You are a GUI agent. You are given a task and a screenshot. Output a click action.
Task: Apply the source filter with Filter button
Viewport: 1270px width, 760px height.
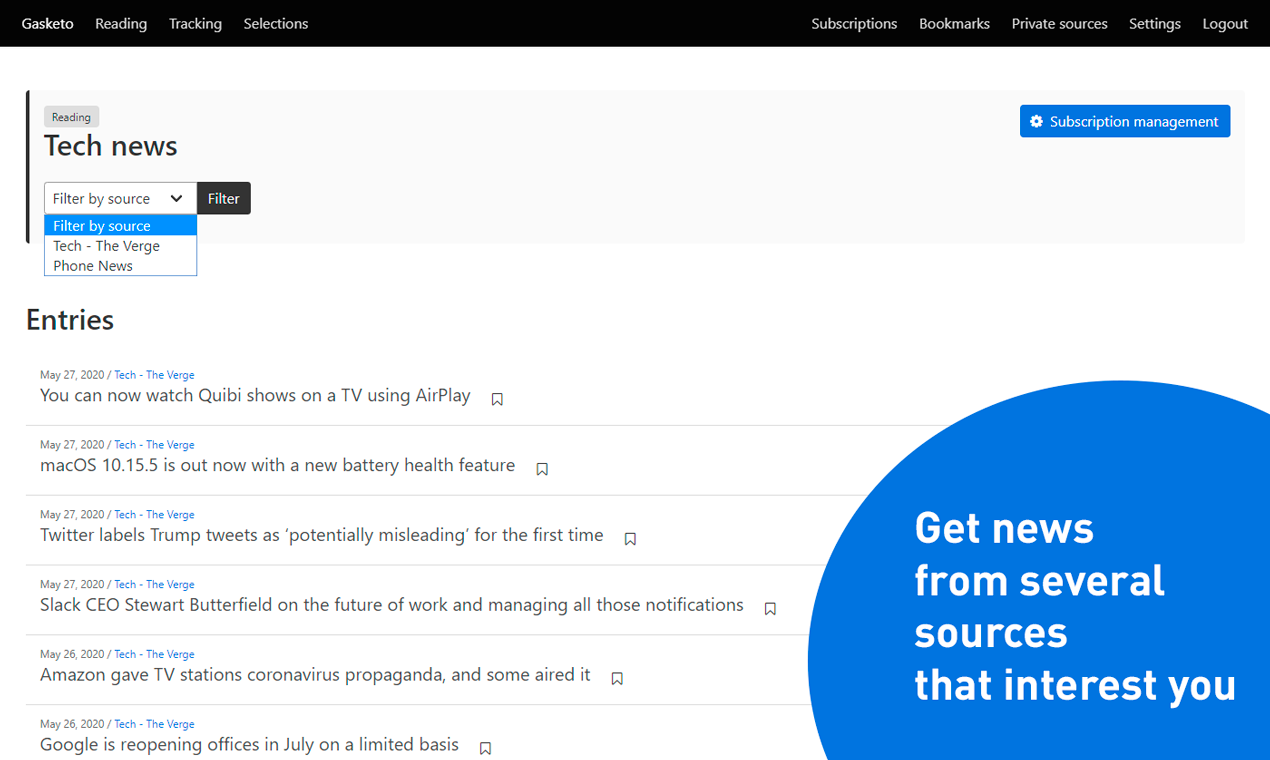point(224,198)
